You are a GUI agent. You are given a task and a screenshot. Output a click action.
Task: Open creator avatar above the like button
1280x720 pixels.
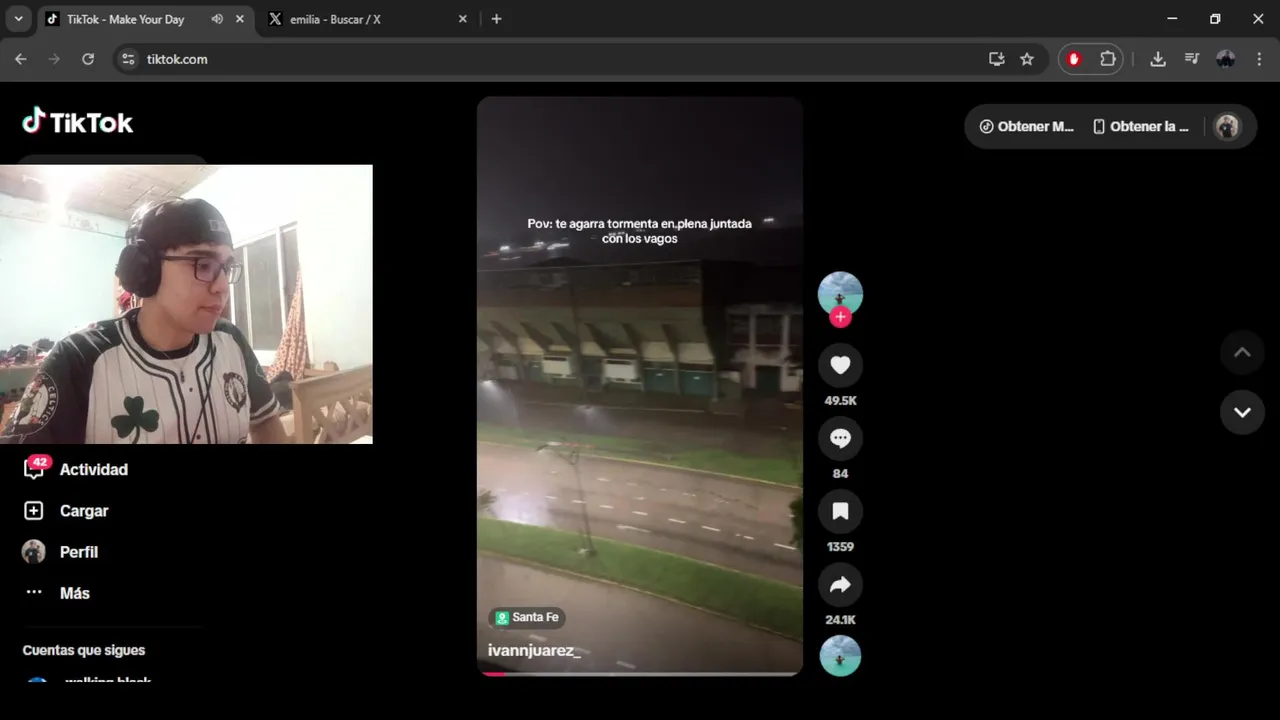(x=840, y=293)
